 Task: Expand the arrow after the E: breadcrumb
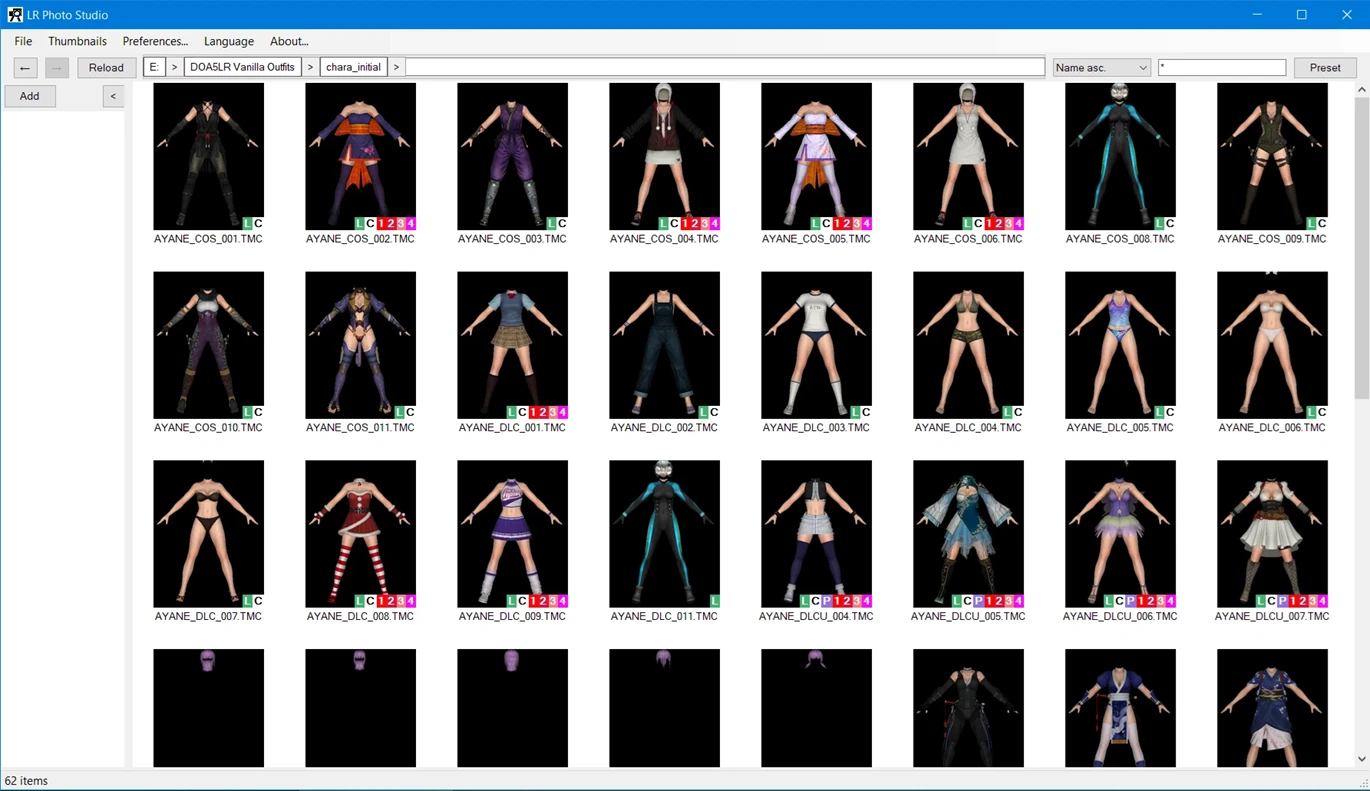(175, 67)
